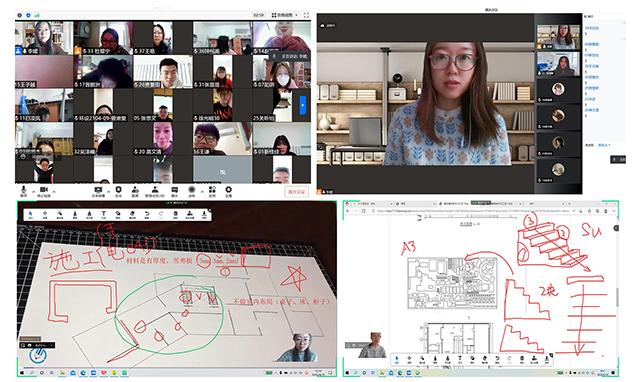Select shapes tool in paper-model annotation toolbar

pyautogui.click(x=118, y=214)
